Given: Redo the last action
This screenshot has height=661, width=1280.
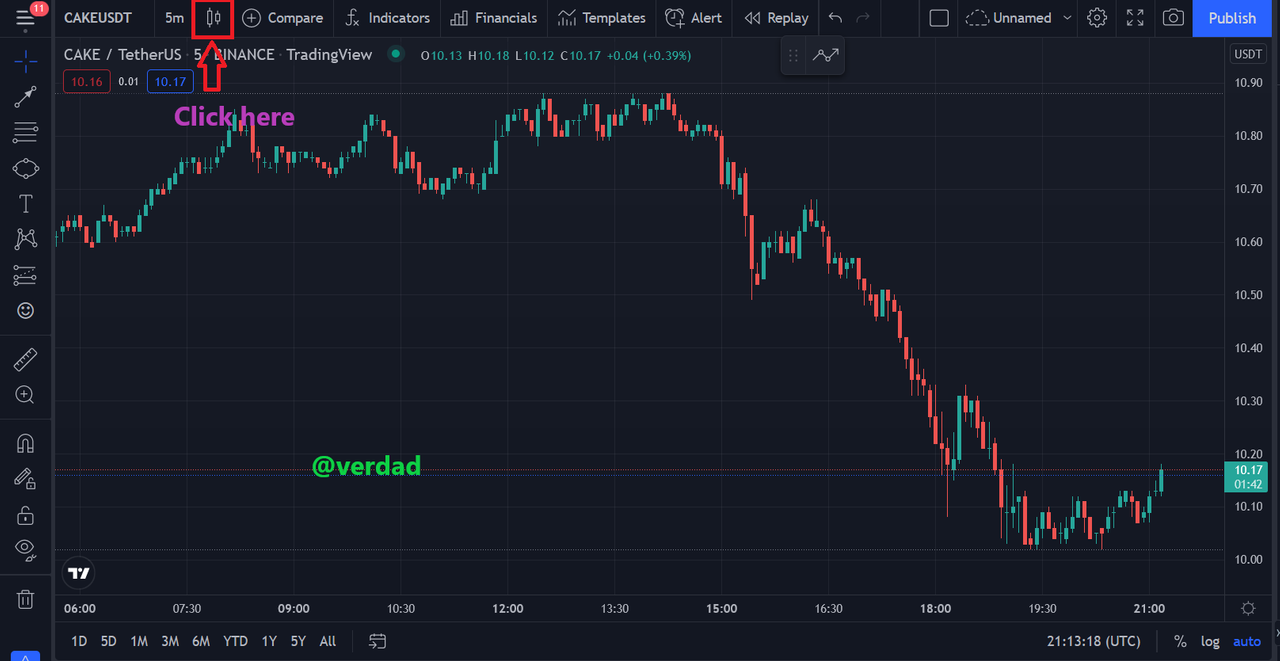Looking at the screenshot, I should [863, 18].
